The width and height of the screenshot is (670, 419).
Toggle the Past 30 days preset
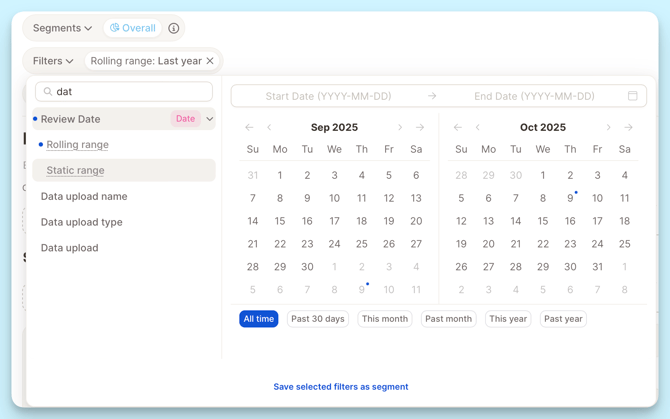(x=317, y=319)
